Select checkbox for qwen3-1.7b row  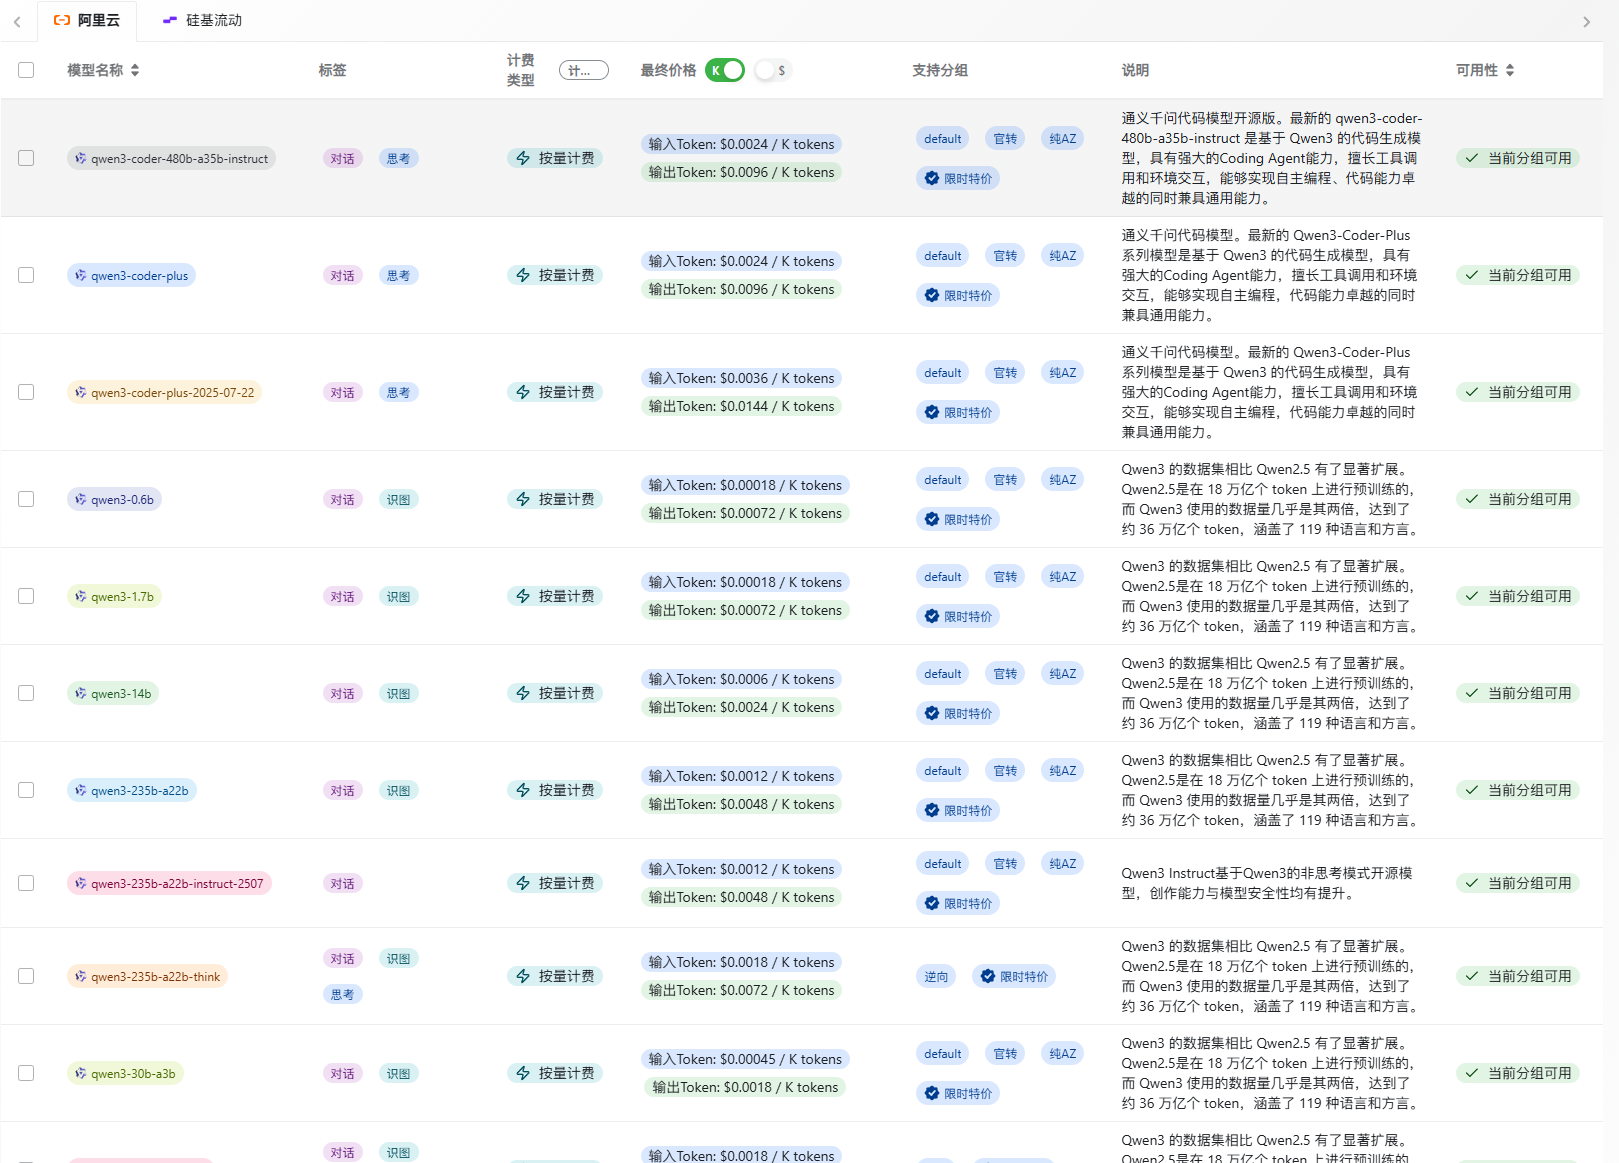click(x=26, y=596)
